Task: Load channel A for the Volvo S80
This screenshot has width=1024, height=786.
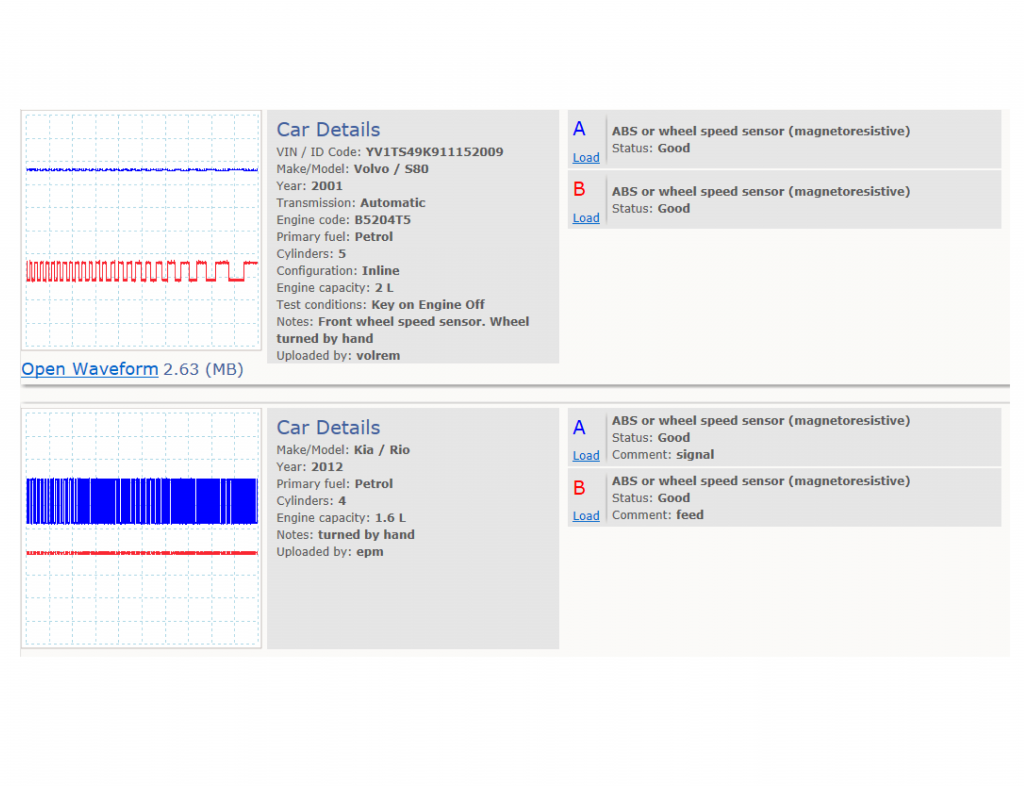Action: tap(586, 158)
